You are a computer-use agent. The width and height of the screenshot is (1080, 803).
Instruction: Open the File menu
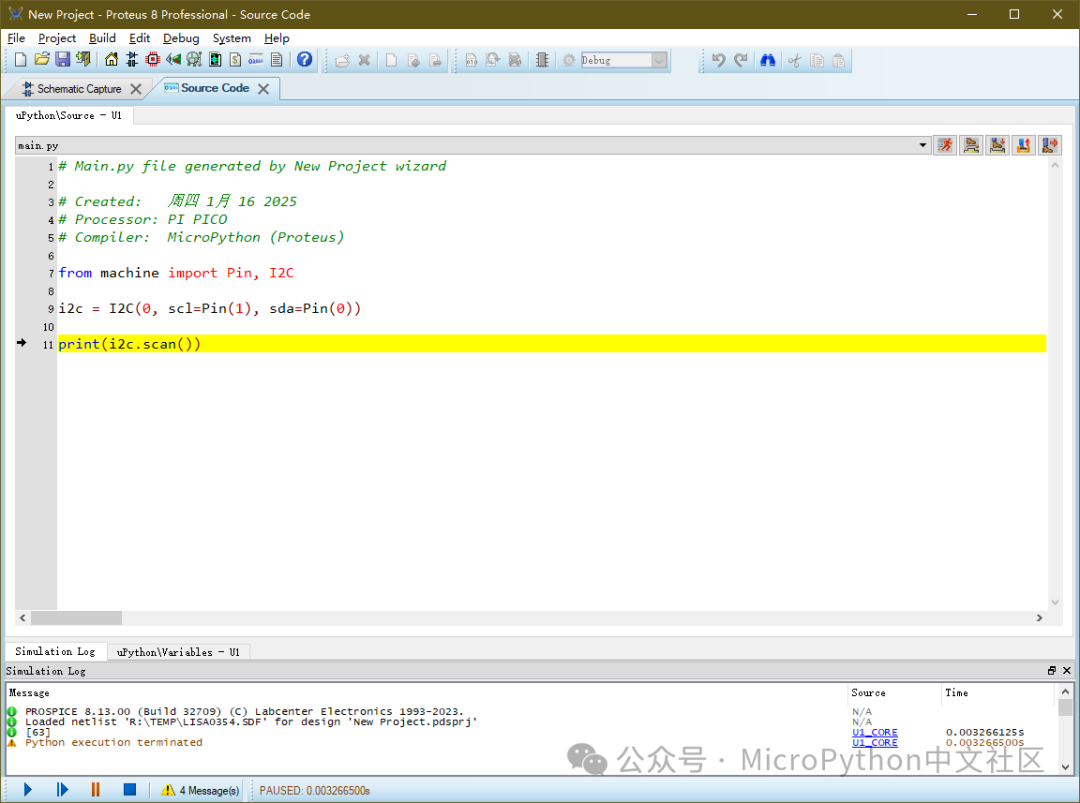16,38
